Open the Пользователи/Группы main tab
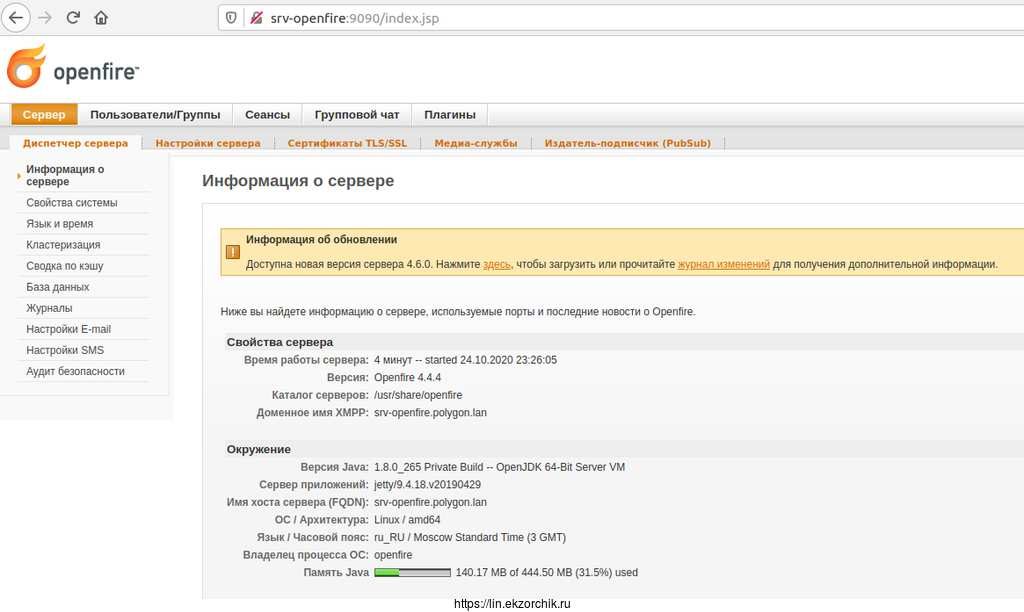 (155, 115)
